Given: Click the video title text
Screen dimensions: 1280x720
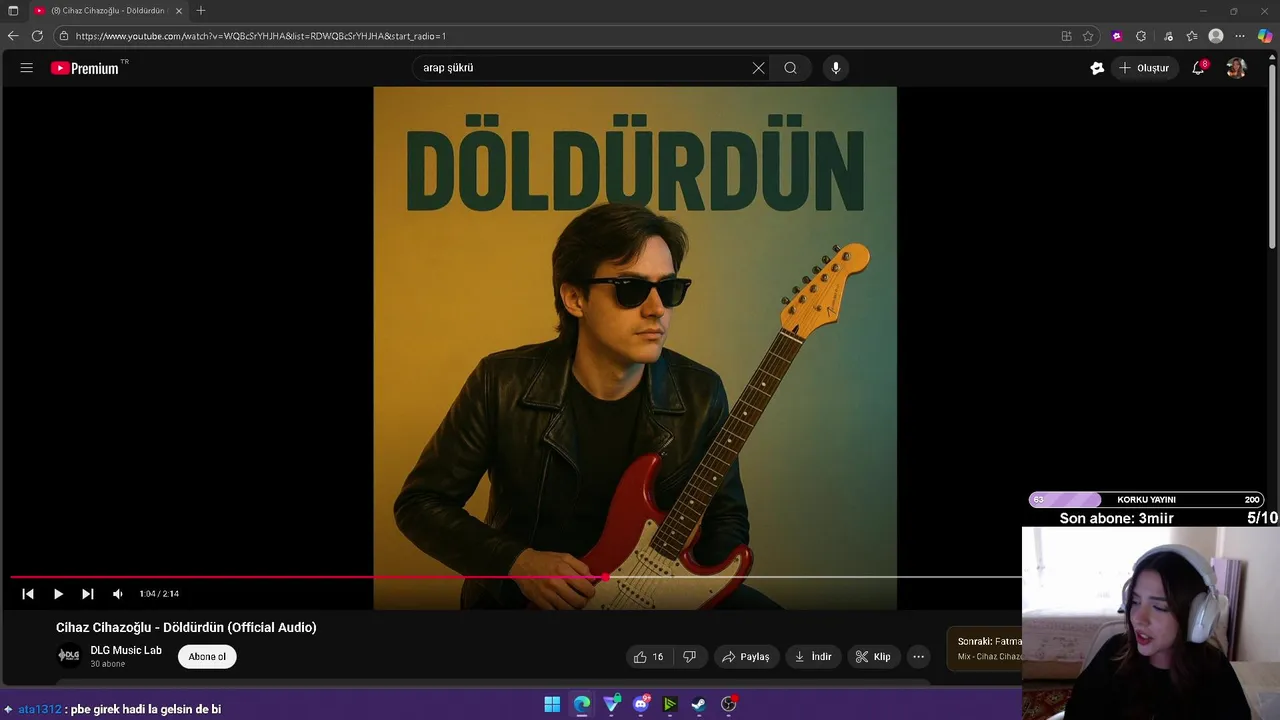Looking at the screenshot, I should click(x=186, y=628).
